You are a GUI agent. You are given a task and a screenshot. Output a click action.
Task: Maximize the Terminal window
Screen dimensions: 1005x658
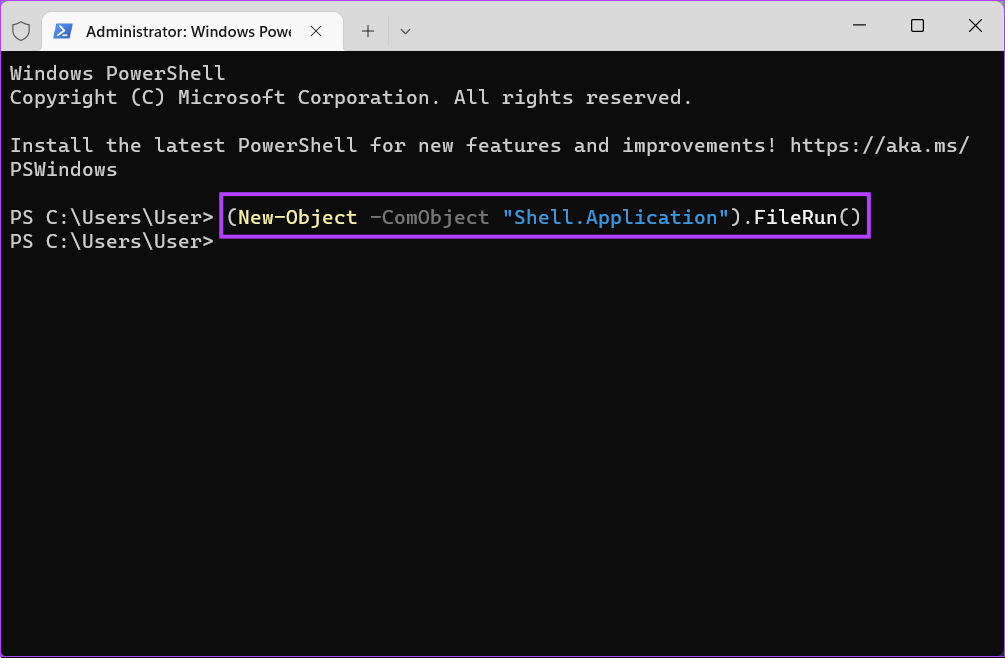917,26
